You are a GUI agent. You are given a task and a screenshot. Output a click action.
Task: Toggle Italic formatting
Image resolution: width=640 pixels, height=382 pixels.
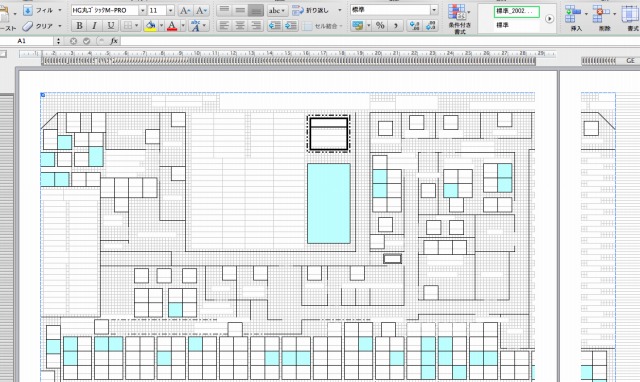point(94,26)
